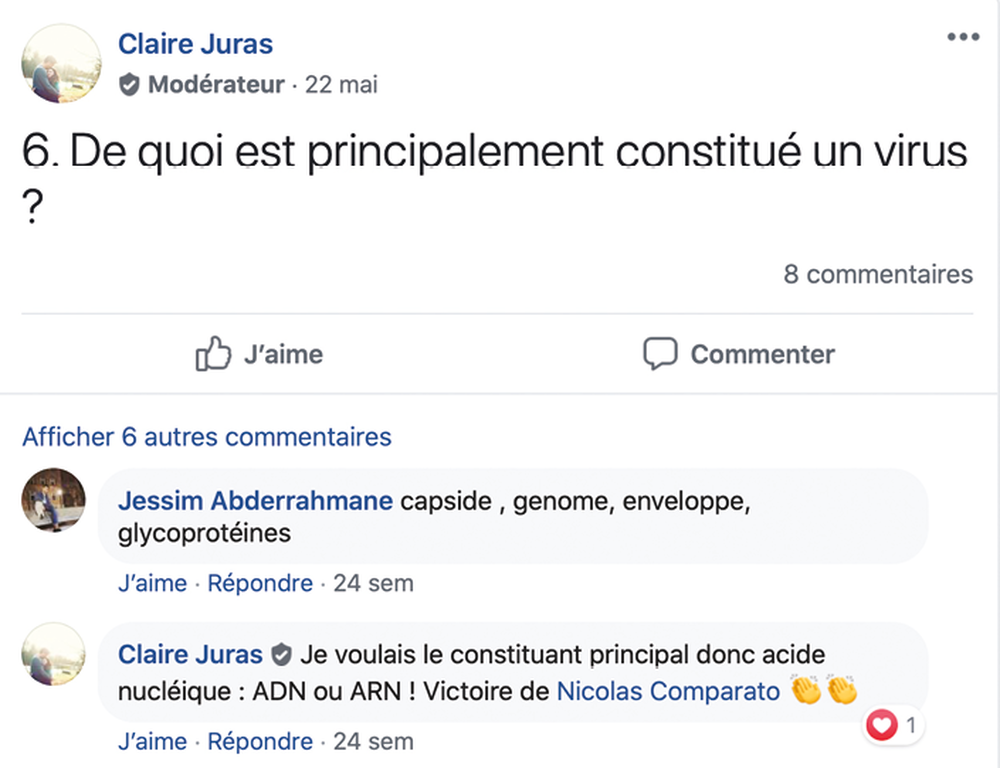Reply to Claire Juras's comment via Répondre
Viewport: 1000px width, 768px height.
coord(260,742)
